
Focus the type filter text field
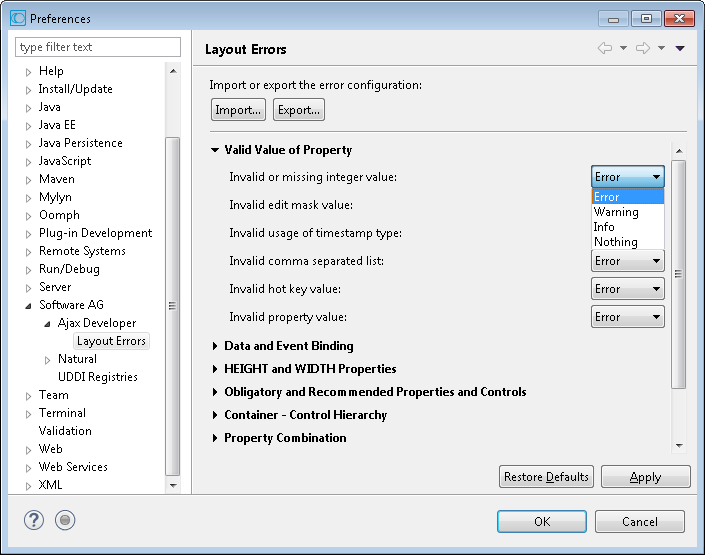pos(98,47)
